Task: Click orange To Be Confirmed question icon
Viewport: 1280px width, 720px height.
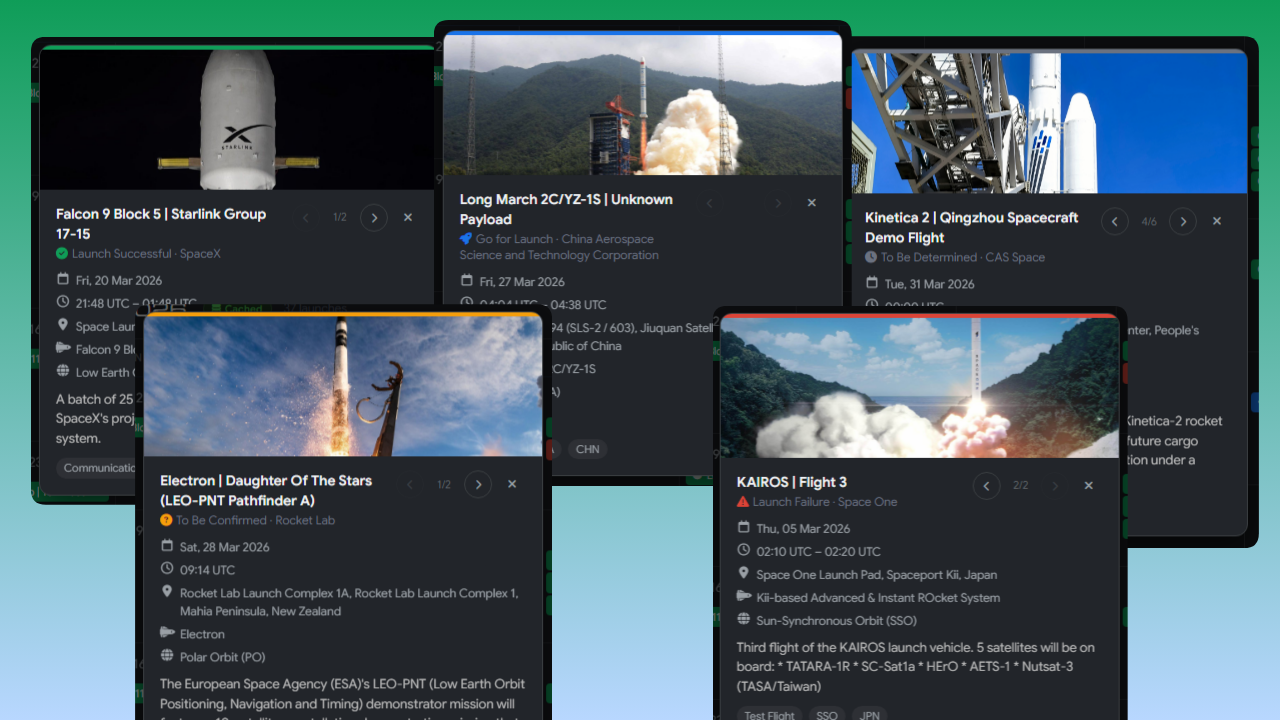Action: point(166,520)
